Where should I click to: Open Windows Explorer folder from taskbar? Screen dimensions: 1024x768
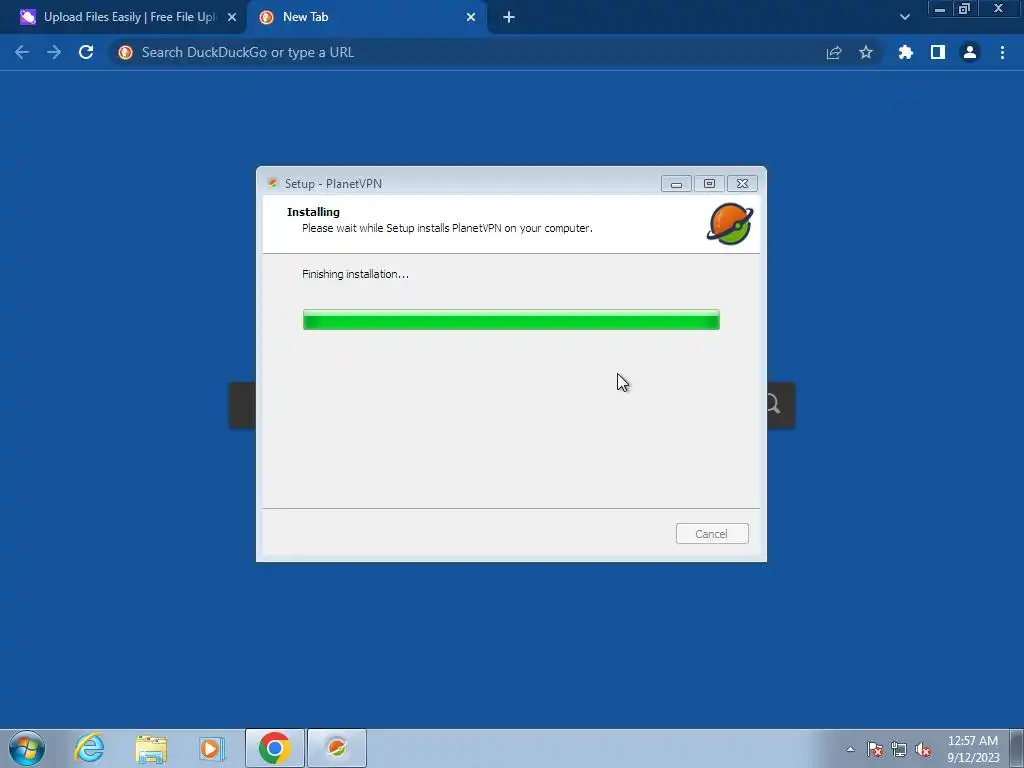[151, 748]
